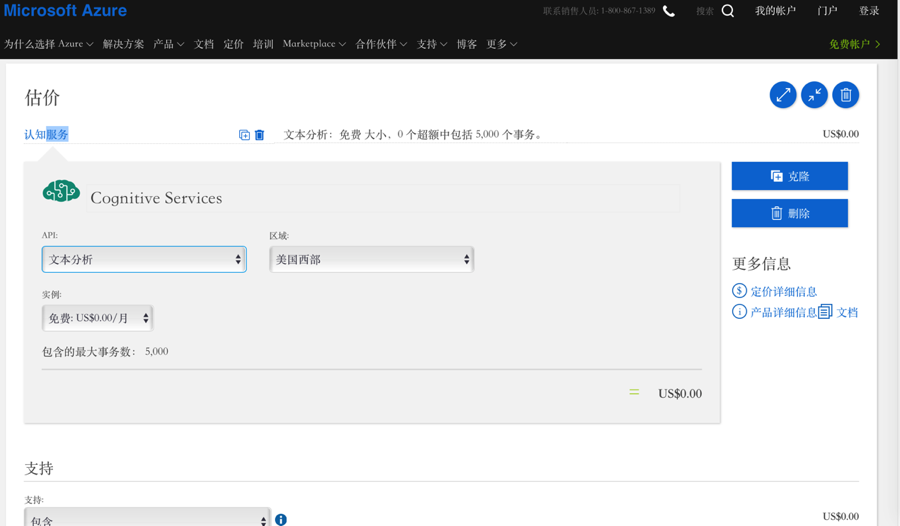Click small clone icon beside 认知服务
Image resolution: width=900 pixels, height=526 pixels.
pos(245,135)
